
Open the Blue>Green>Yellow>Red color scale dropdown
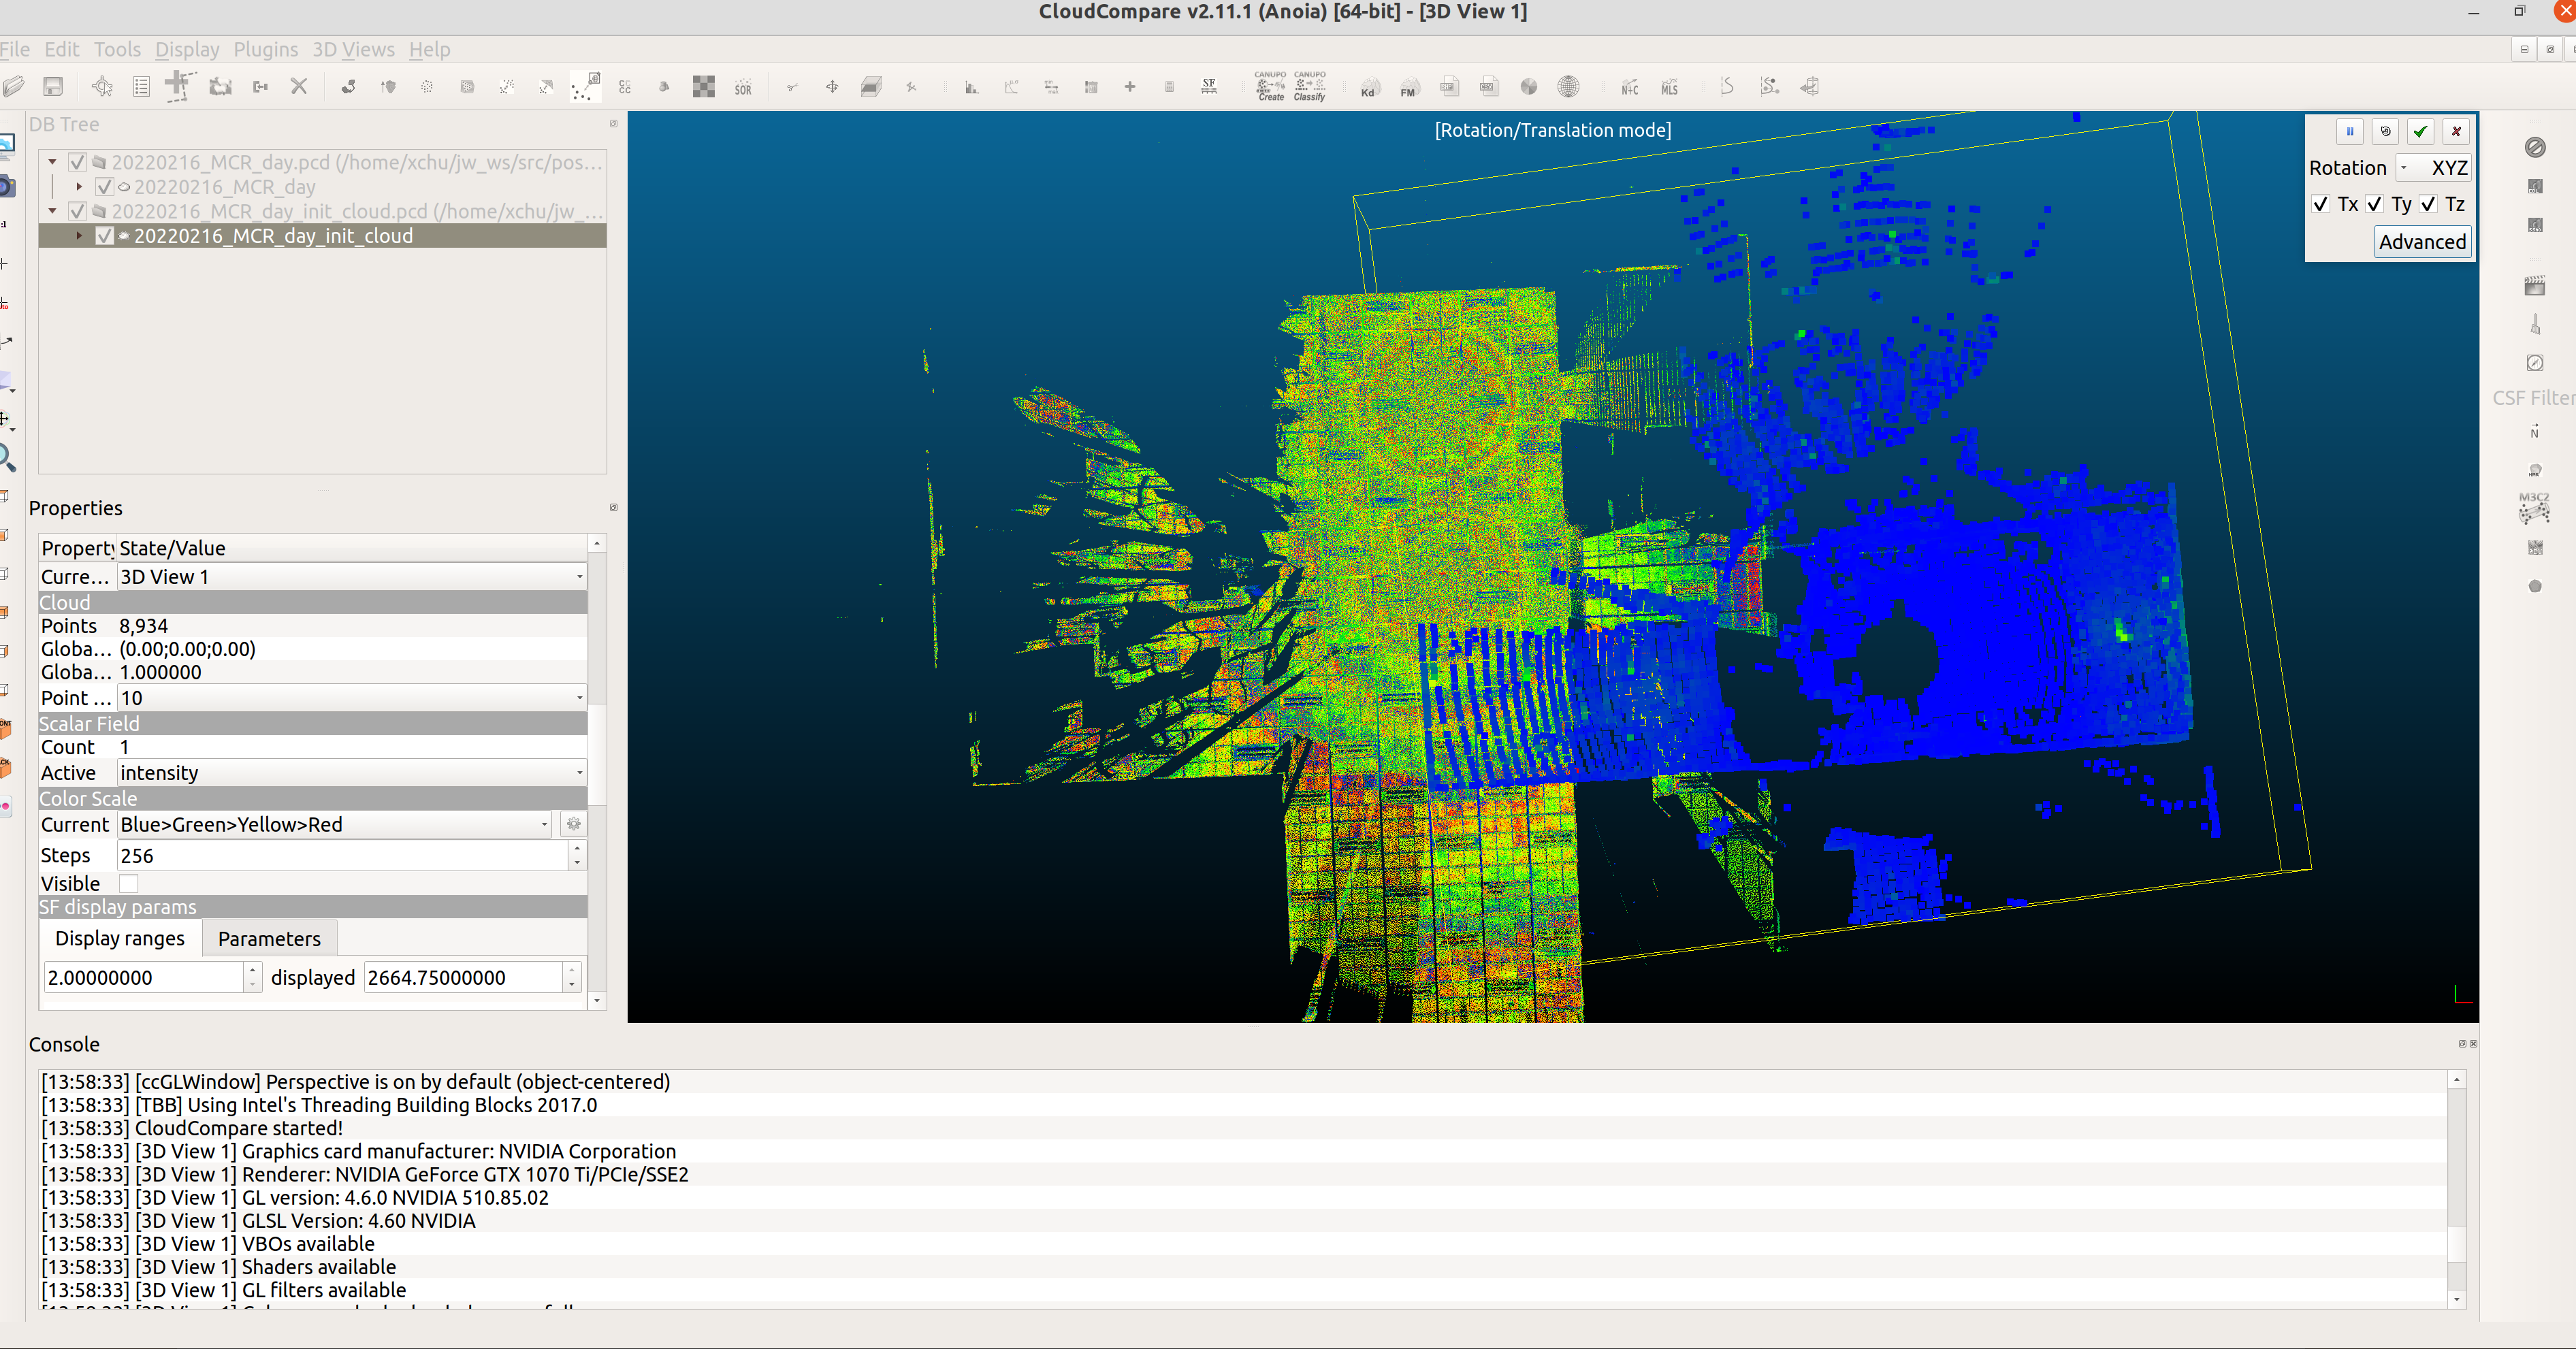334,824
